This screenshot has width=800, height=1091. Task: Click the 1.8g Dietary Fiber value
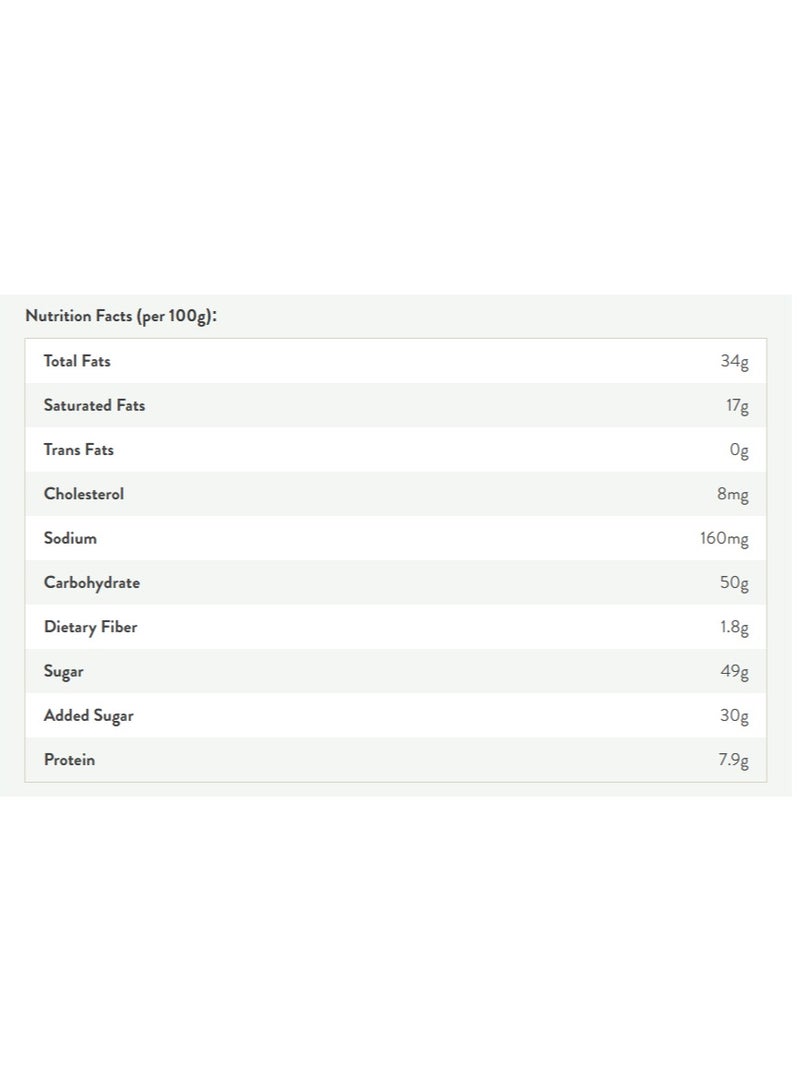pyautogui.click(x=735, y=628)
